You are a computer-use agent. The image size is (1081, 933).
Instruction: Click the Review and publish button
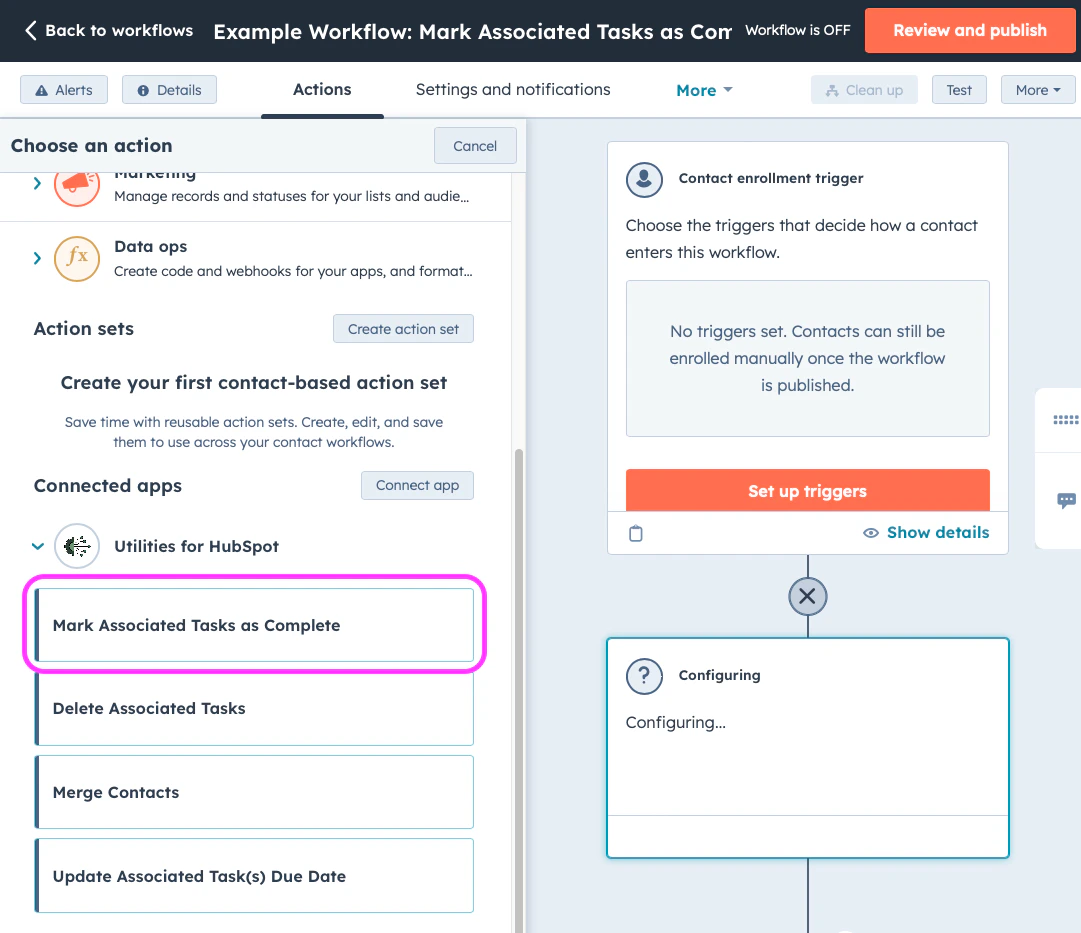coord(969,30)
